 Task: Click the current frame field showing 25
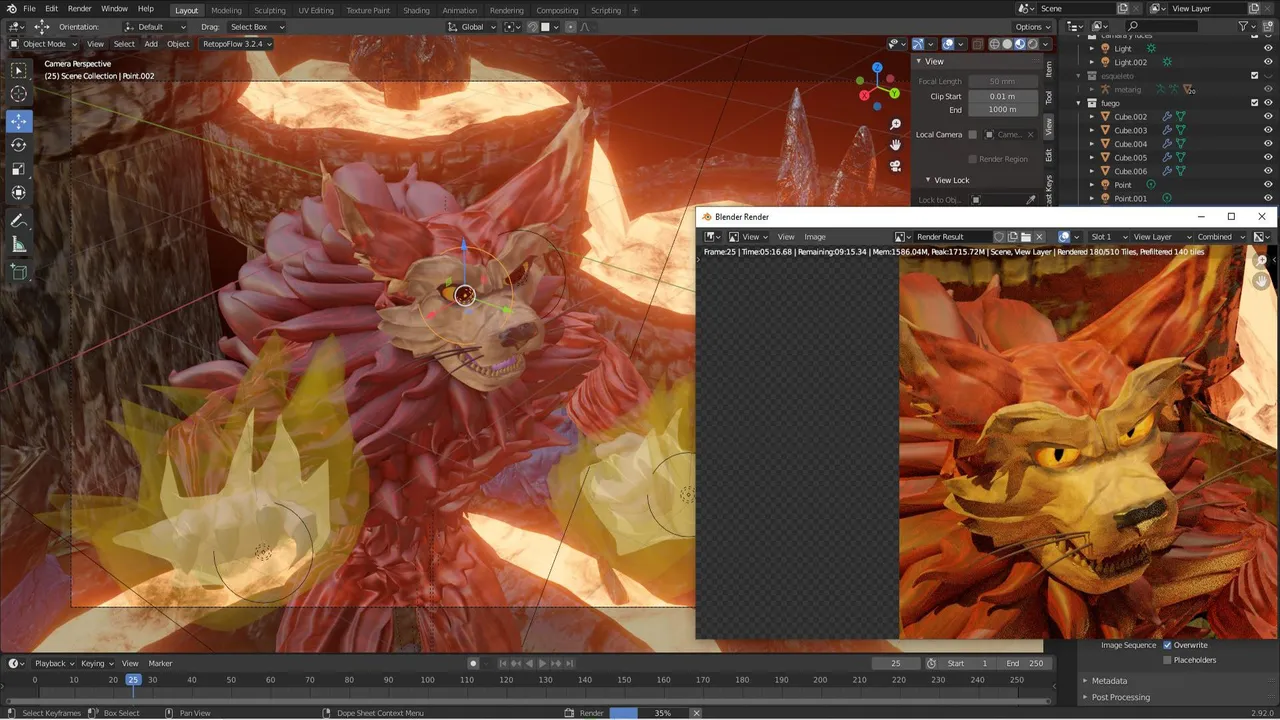[896, 663]
